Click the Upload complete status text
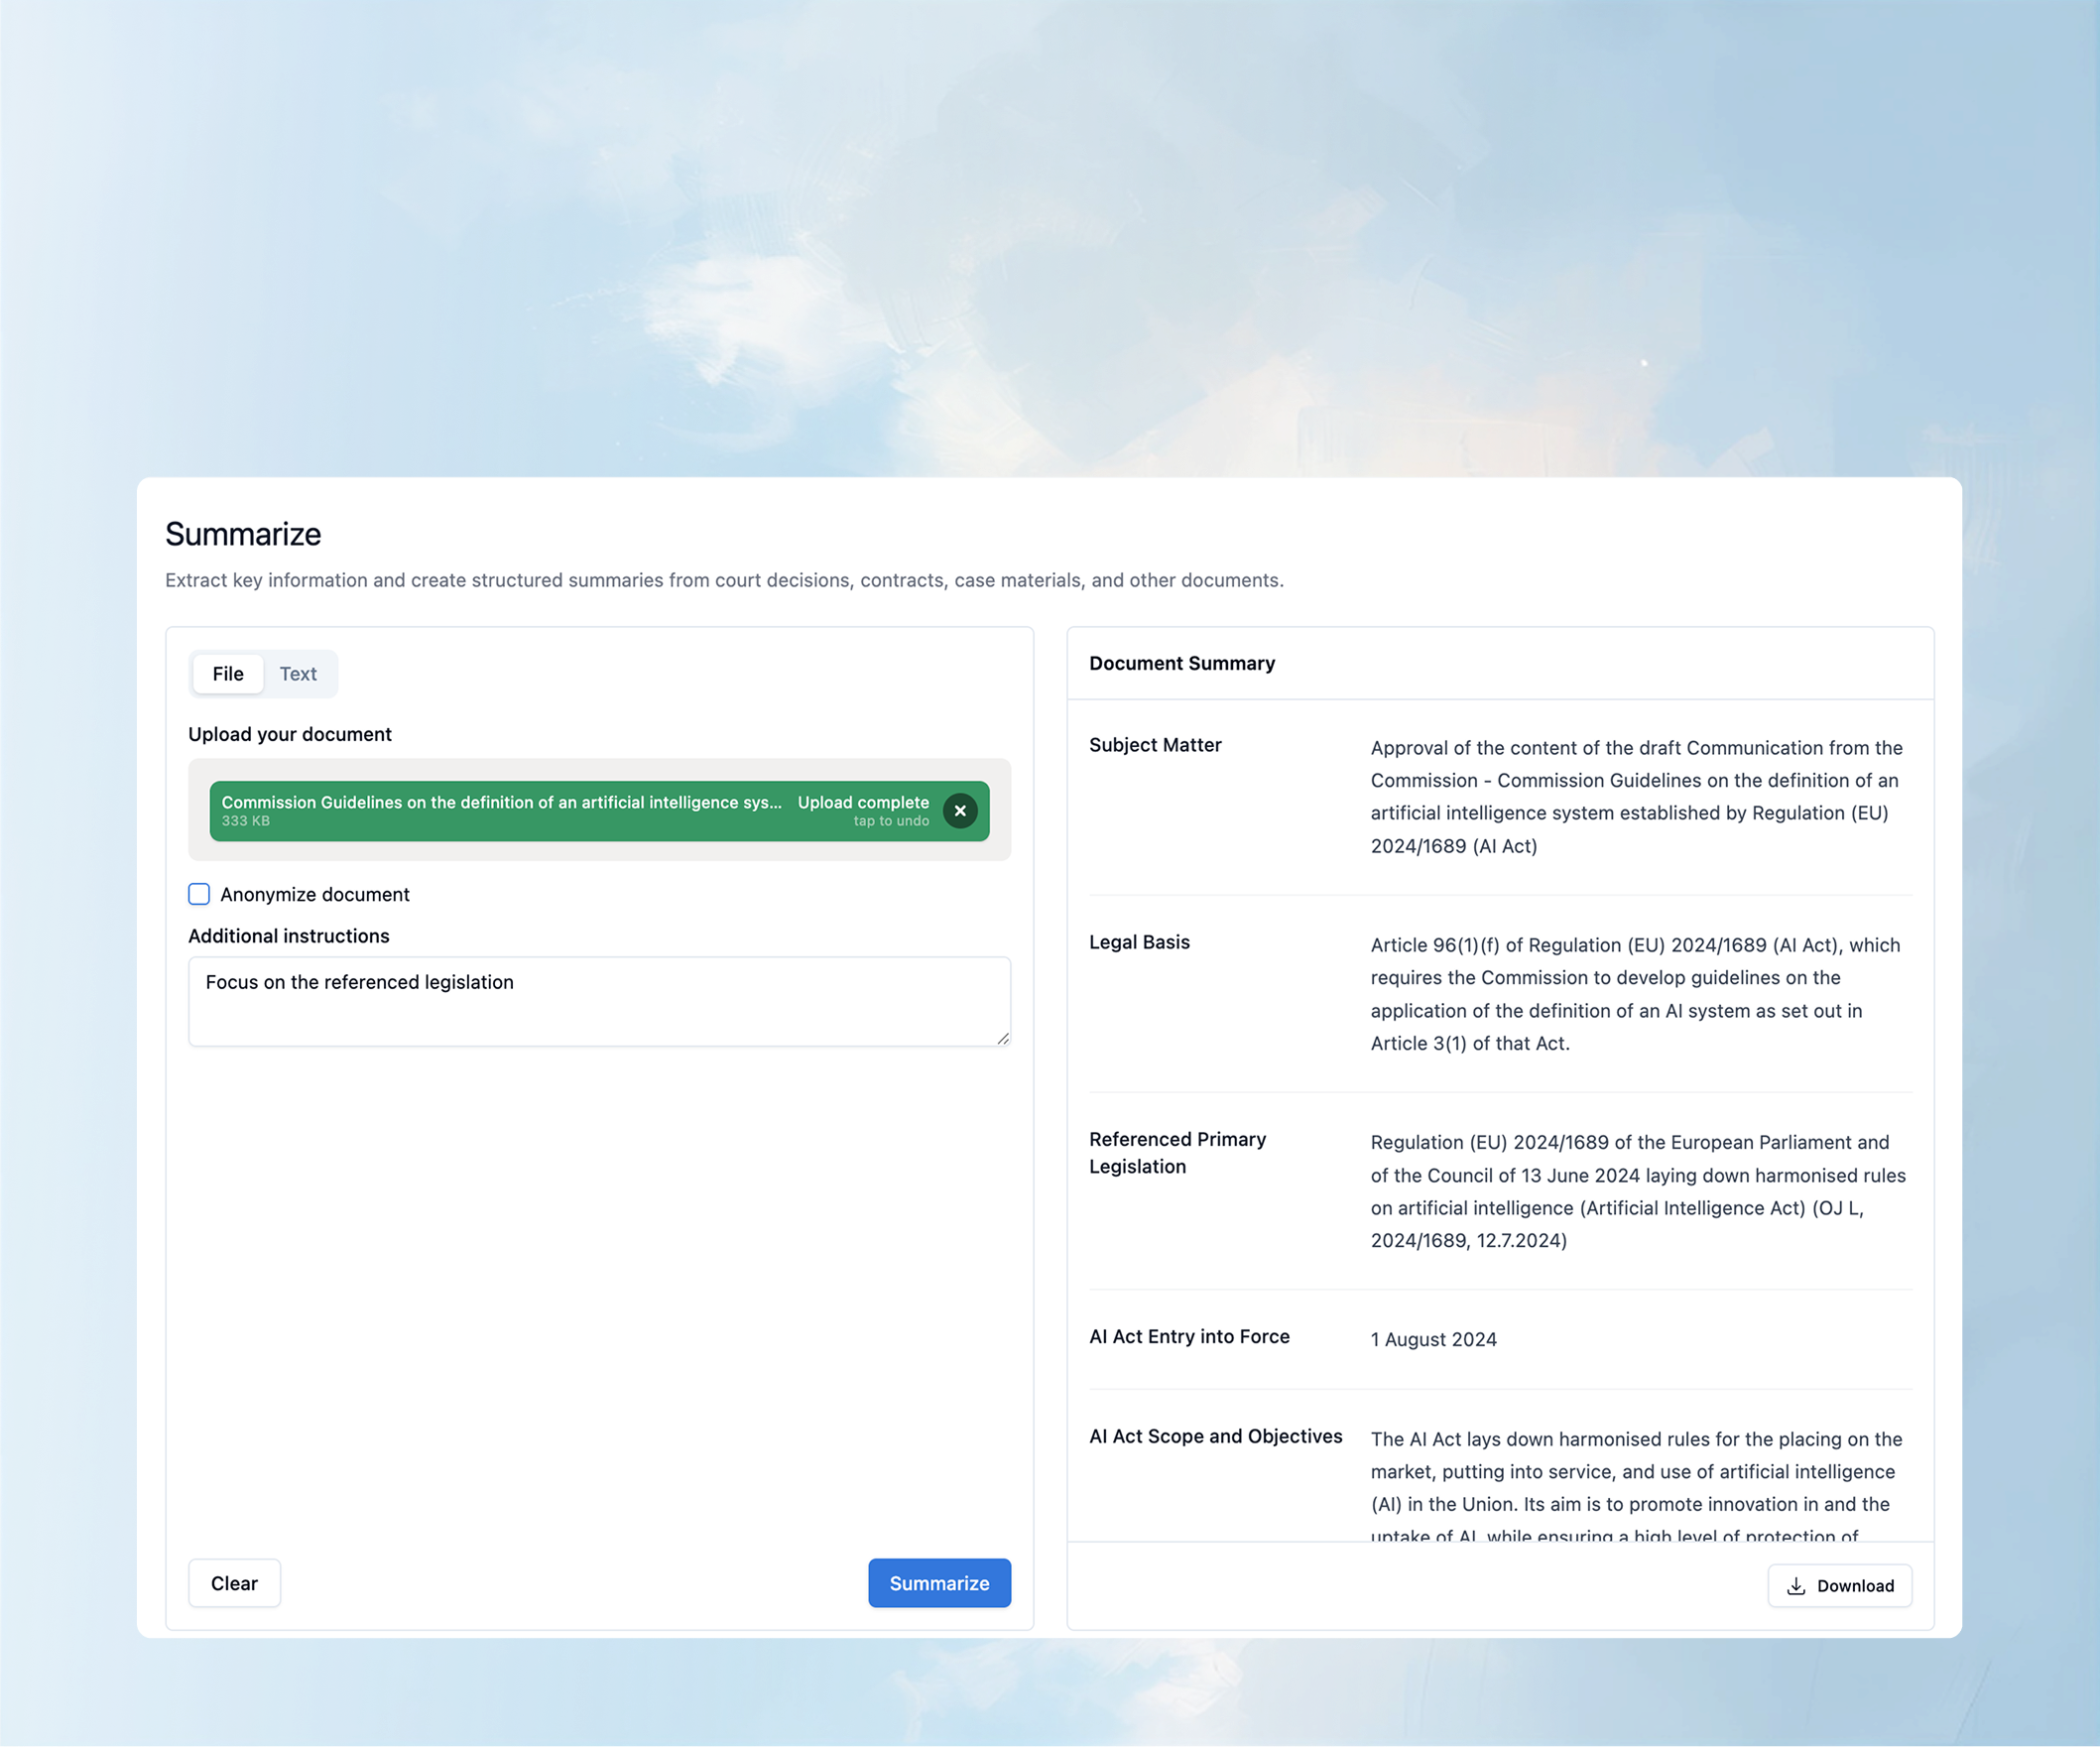The height and width of the screenshot is (1747, 2100). [x=862, y=802]
